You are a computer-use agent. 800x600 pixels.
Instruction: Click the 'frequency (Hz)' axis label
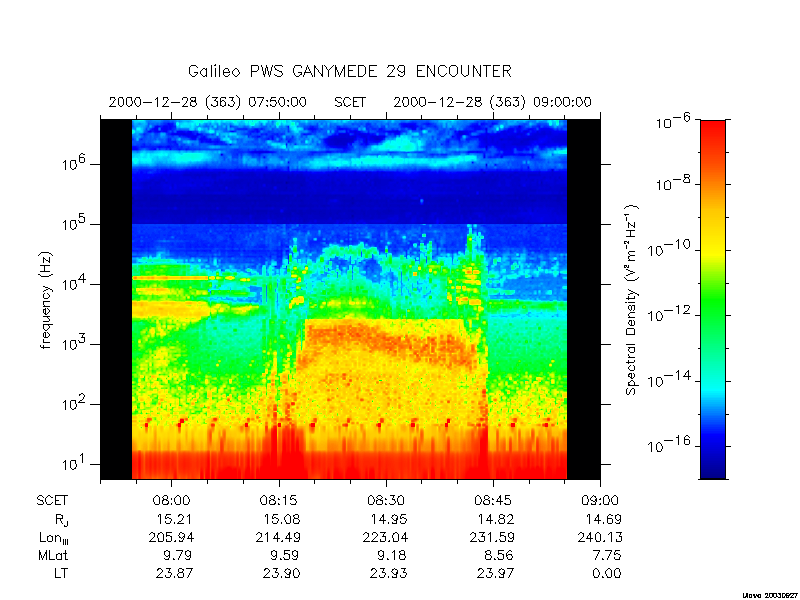pyautogui.click(x=46, y=300)
